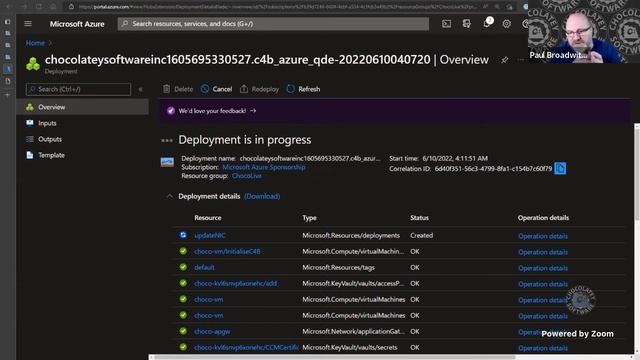Click the in-progress status icon for updateNIC
This screenshot has width=640, height=360.
(x=183, y=235)
